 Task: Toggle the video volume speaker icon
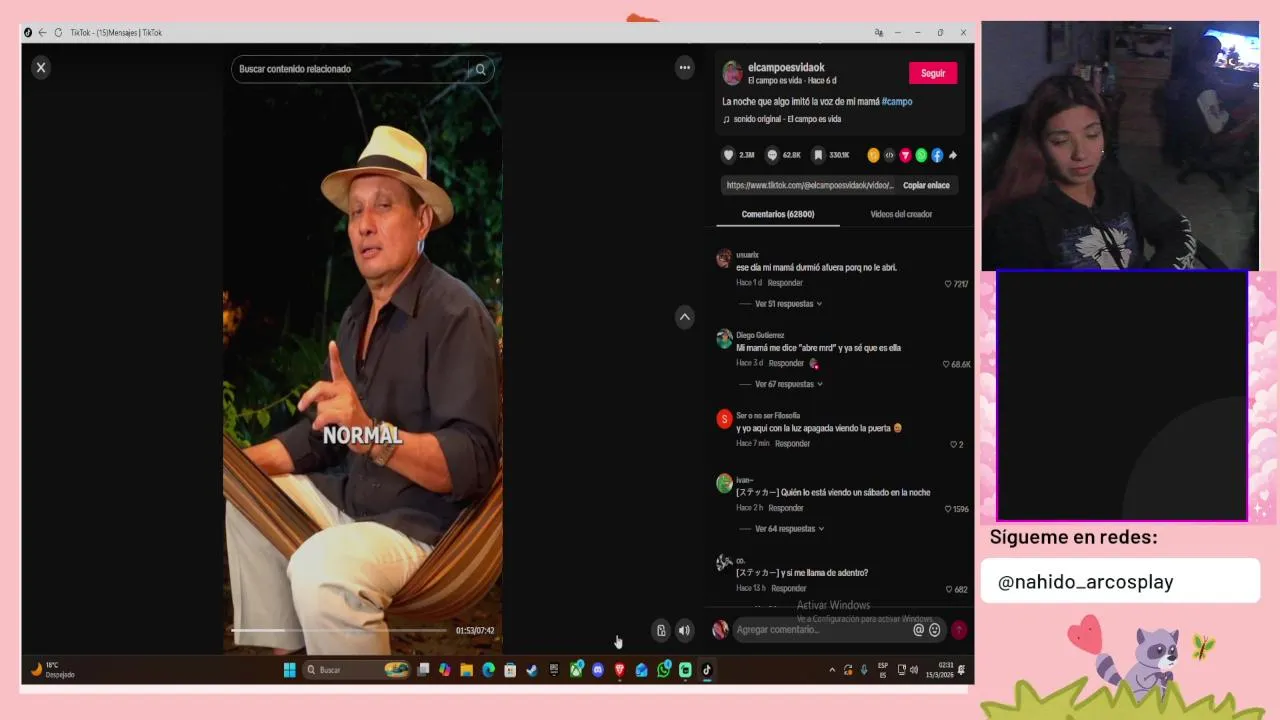pyautogui.click(x=684, y=630)
